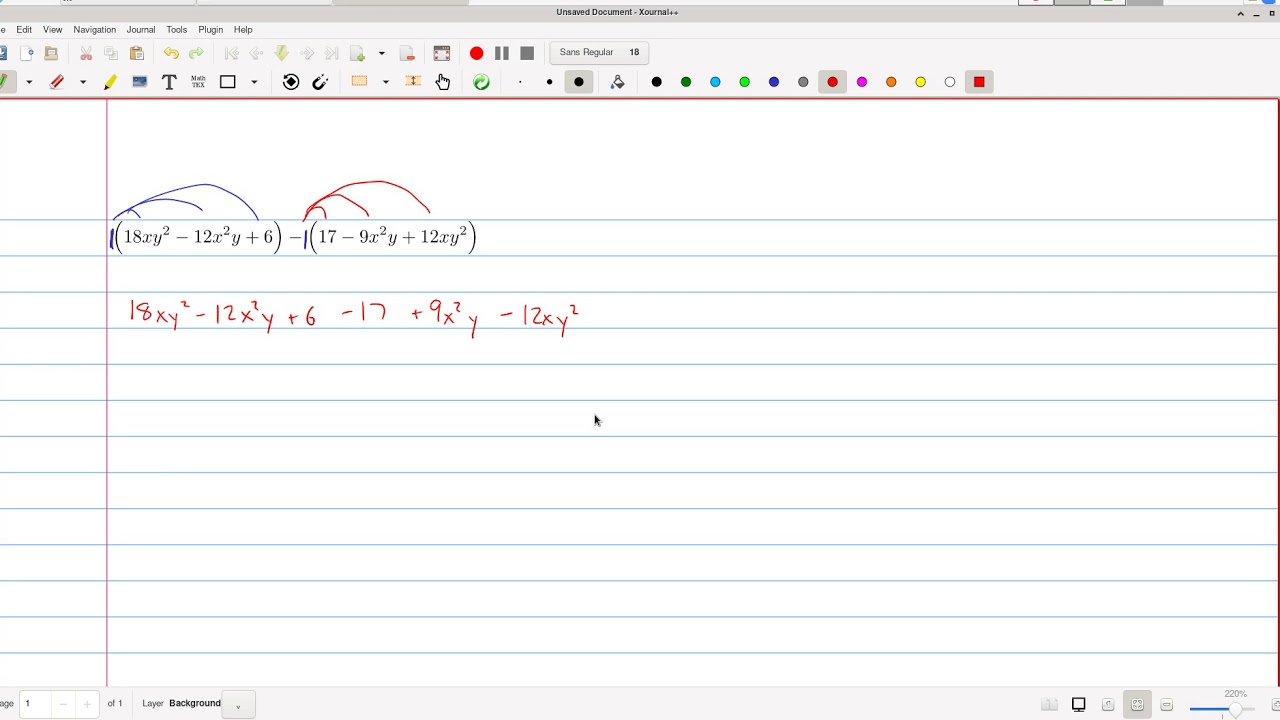Image resolution: width=1280 pixels, height=720 pixels.
Task: Expand selection tool dropdown arrow
Action: [x=386, y=82]
